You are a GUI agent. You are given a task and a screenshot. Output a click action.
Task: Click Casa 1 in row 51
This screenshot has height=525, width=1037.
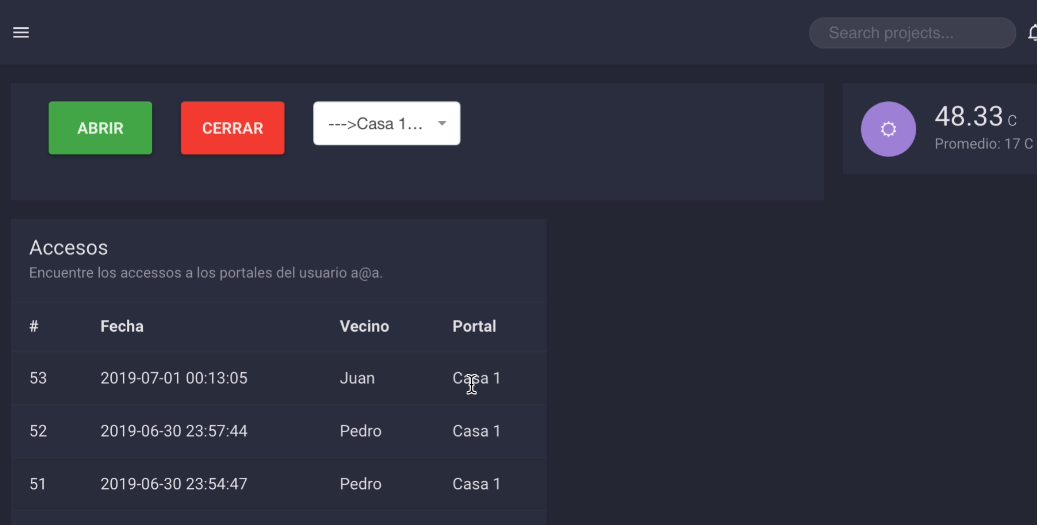point(476,484)
